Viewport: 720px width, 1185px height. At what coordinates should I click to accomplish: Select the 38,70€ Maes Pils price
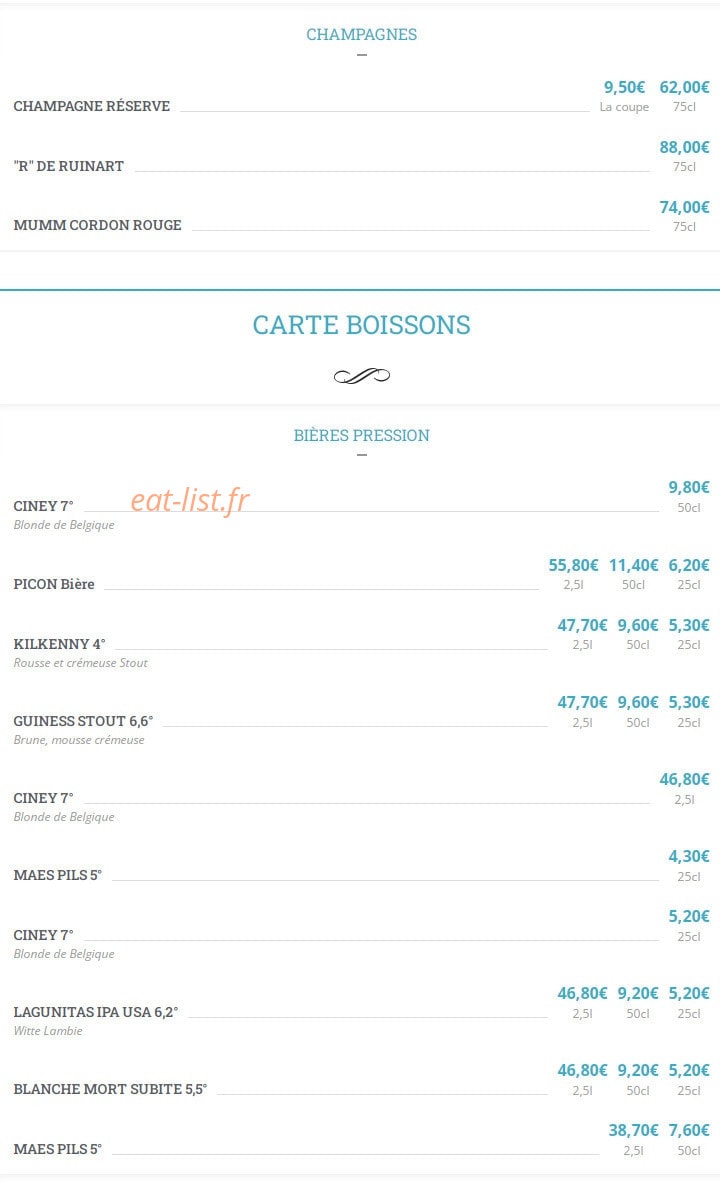tap(633, 1131)
